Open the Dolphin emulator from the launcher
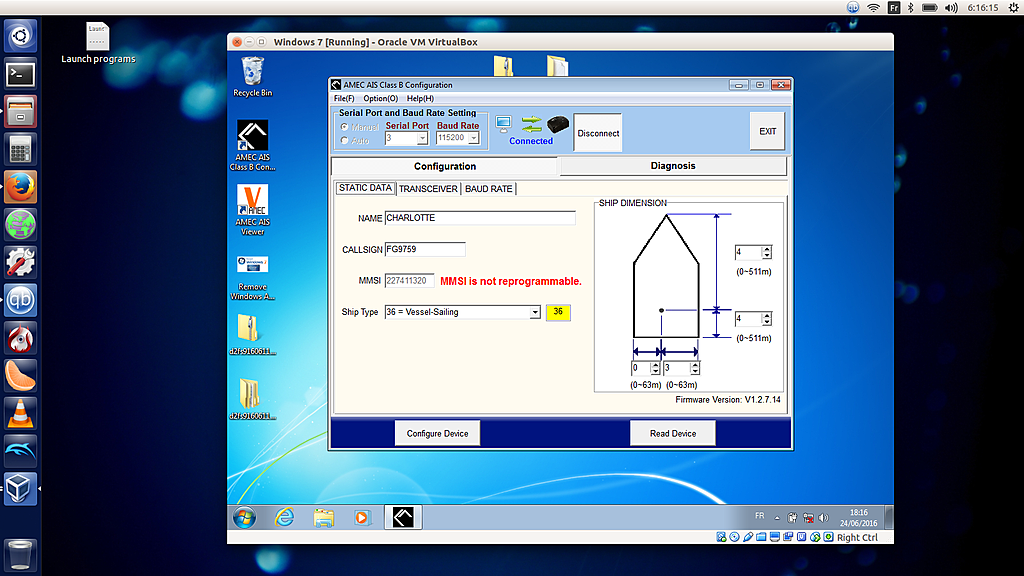Viewport: 1024px width, 576px height. point(20,451)
